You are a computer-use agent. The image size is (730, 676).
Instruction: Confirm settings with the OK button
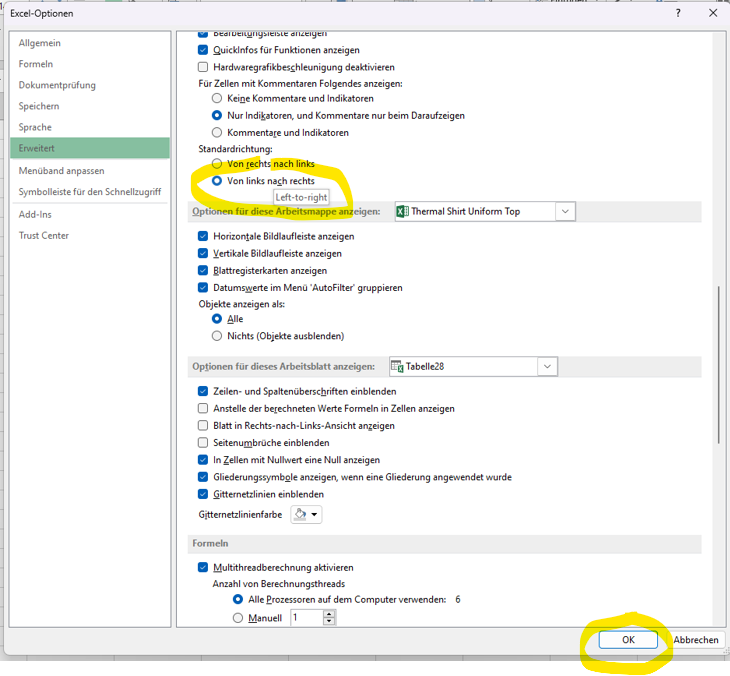[x=628, y=640]
